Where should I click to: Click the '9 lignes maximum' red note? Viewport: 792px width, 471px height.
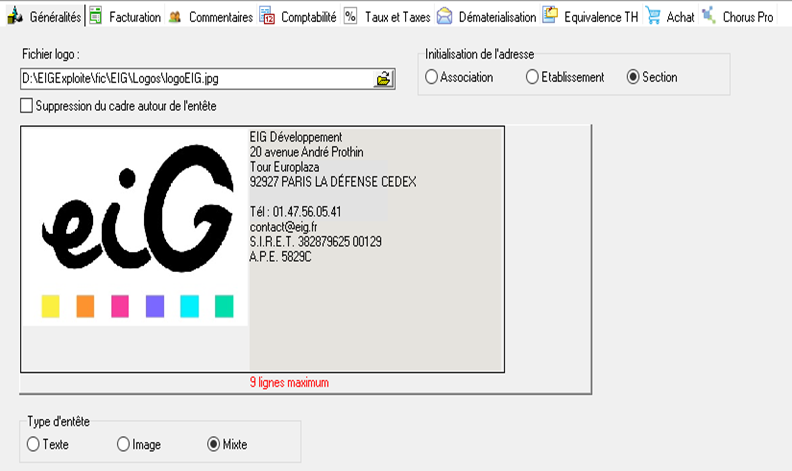(x=289, y=383)
